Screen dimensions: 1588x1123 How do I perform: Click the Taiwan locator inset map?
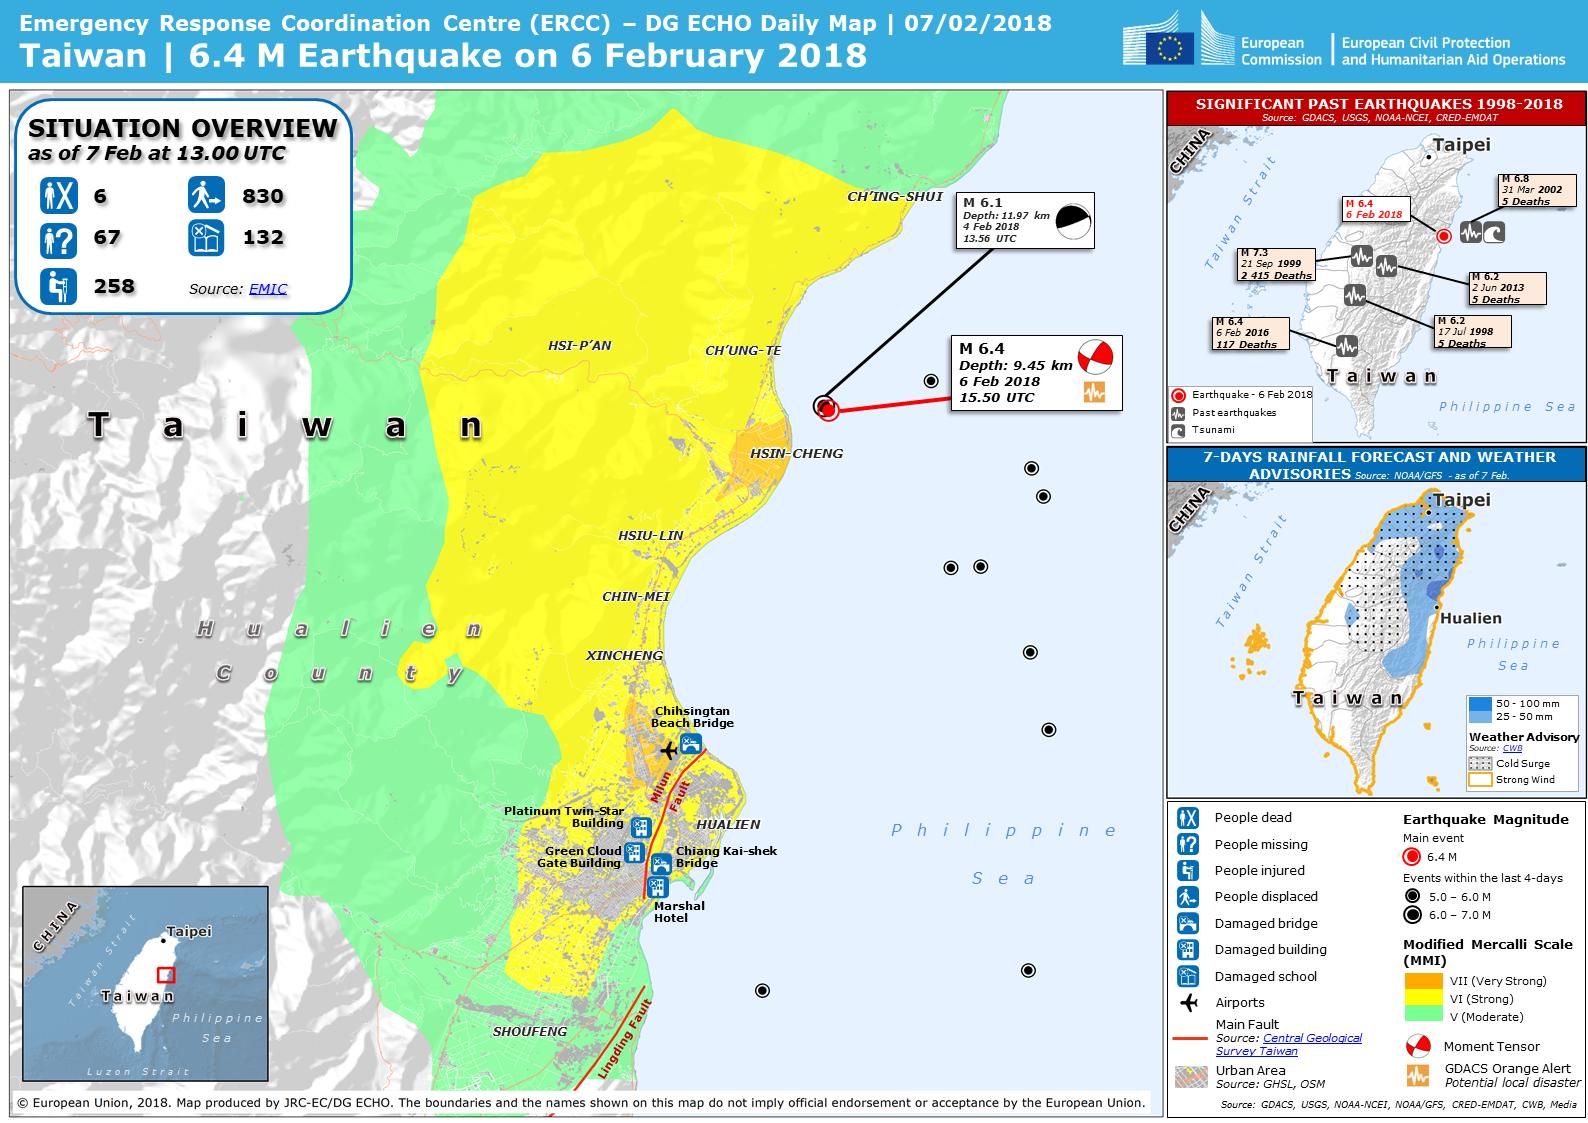coord(146,983)
